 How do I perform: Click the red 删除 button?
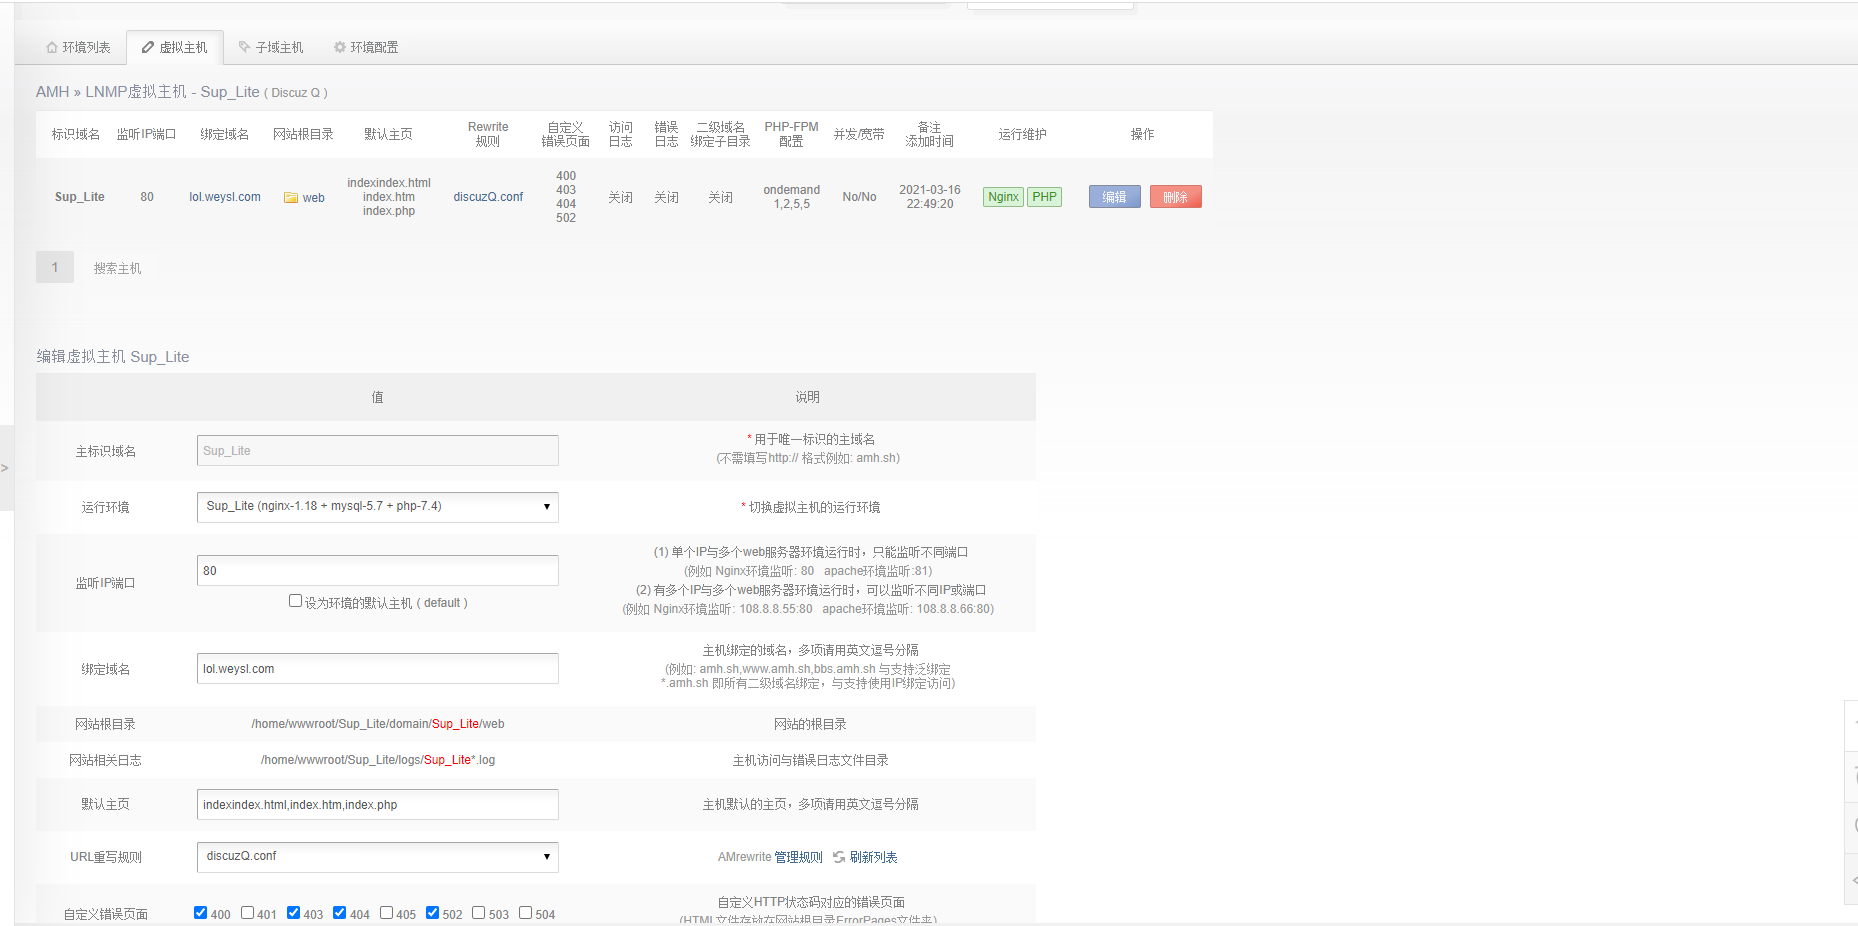(x=1175, y=197)
